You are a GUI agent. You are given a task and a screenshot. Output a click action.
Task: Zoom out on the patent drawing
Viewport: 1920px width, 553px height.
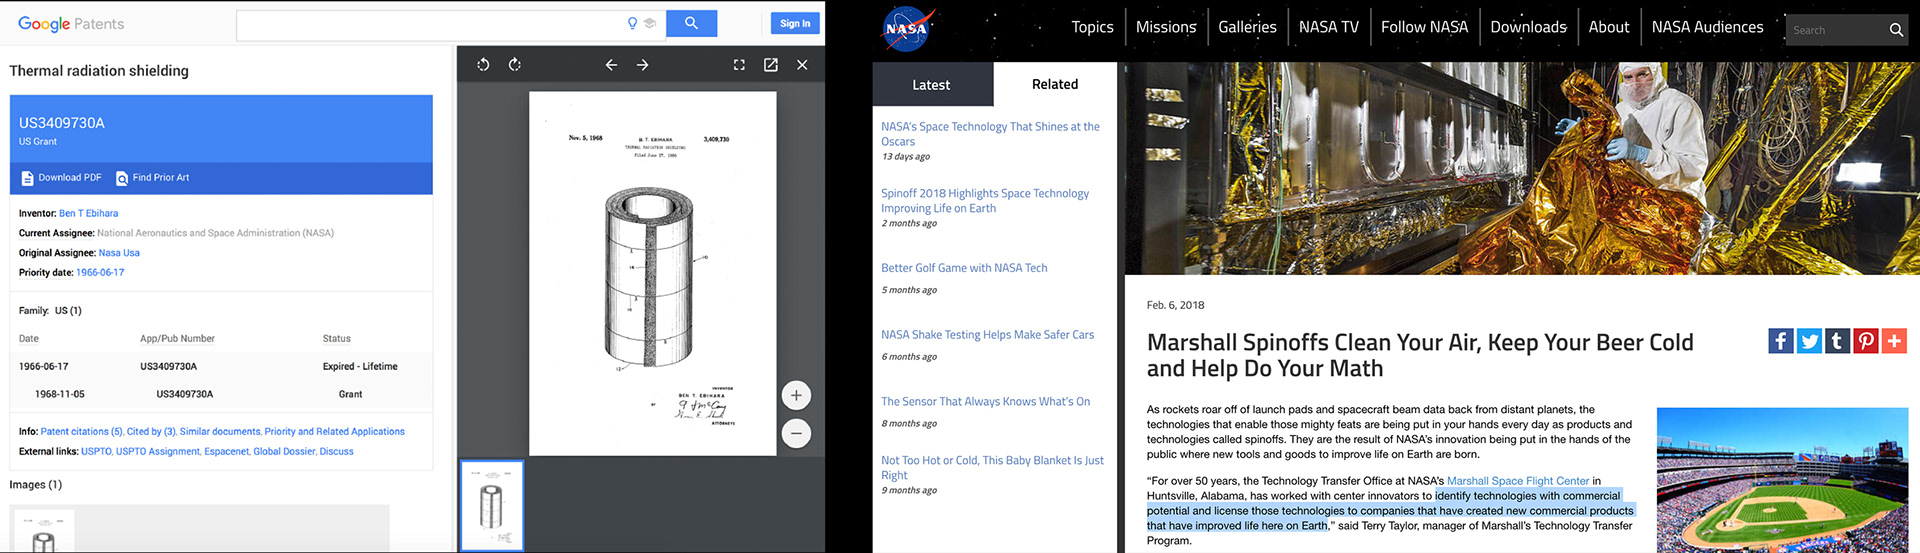(x=796, y=433)
